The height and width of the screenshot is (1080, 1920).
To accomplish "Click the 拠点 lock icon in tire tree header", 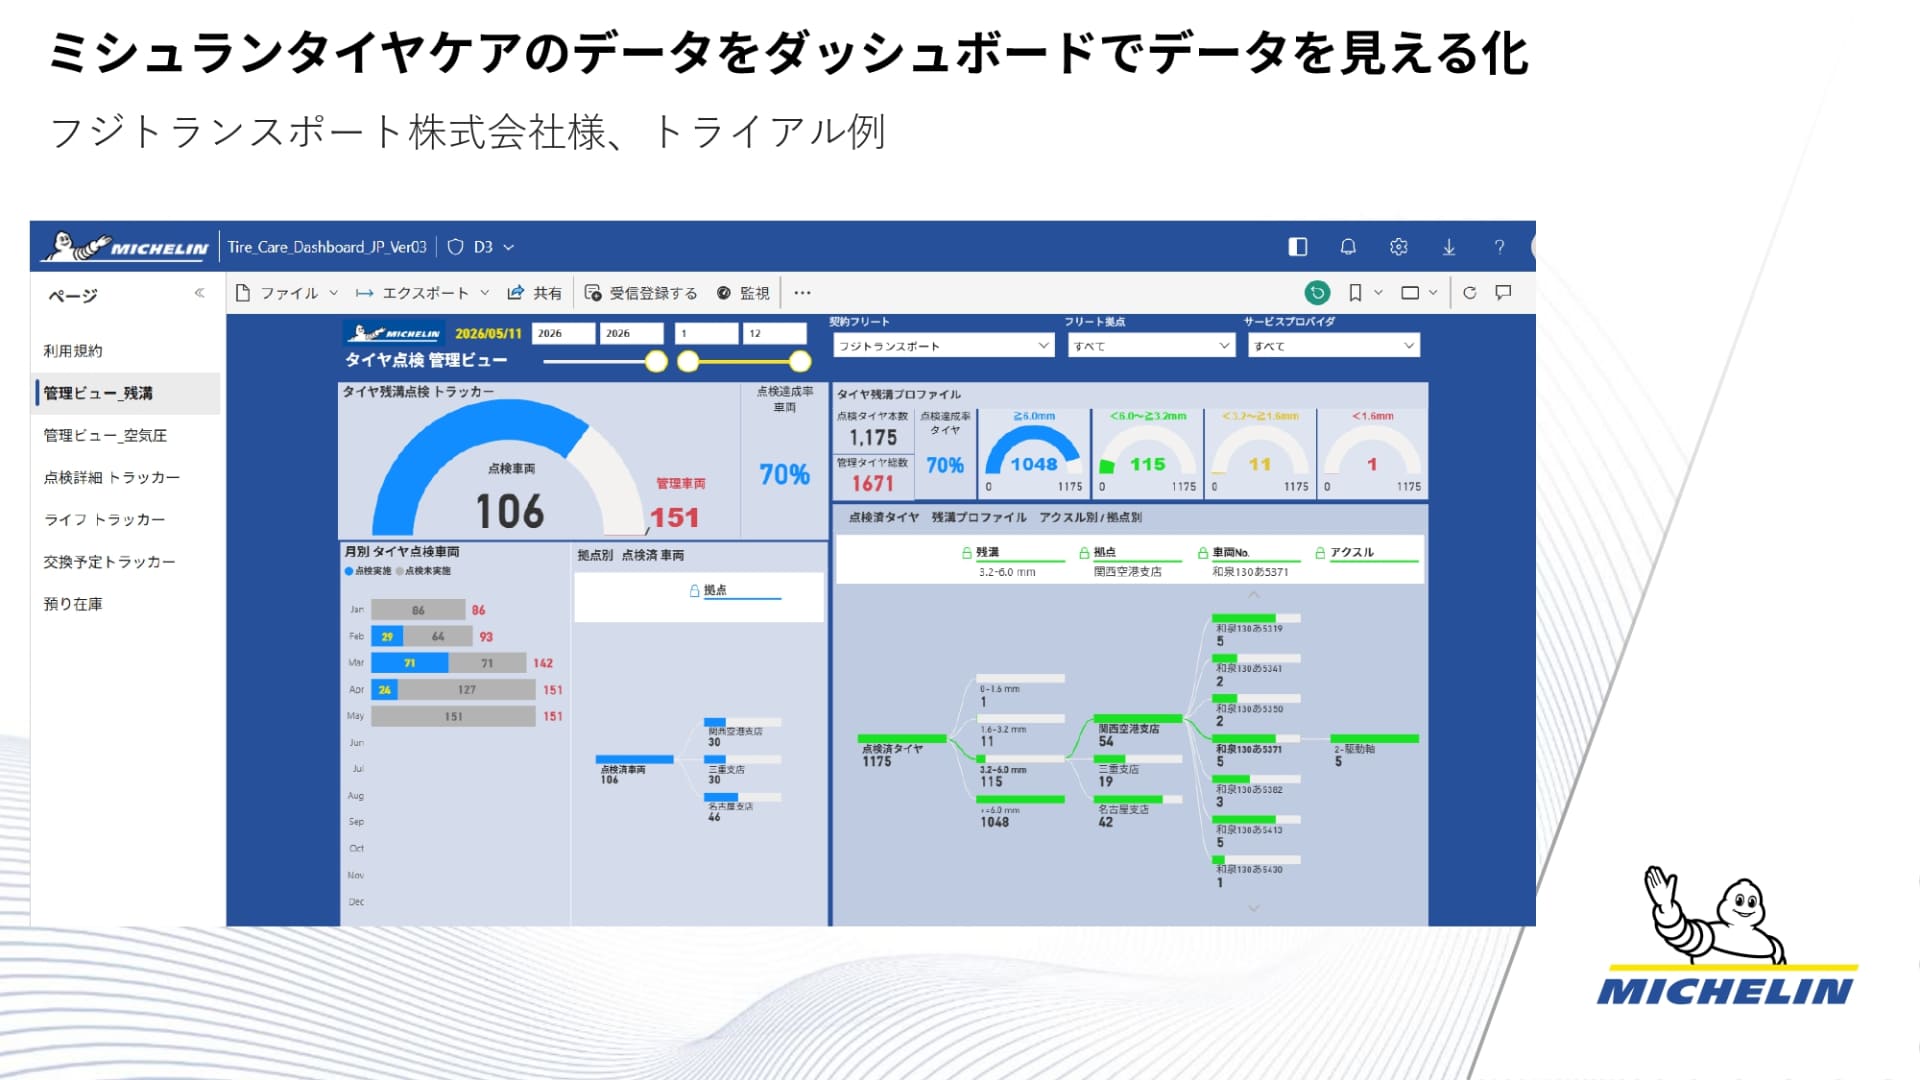I will [1084, 552].
